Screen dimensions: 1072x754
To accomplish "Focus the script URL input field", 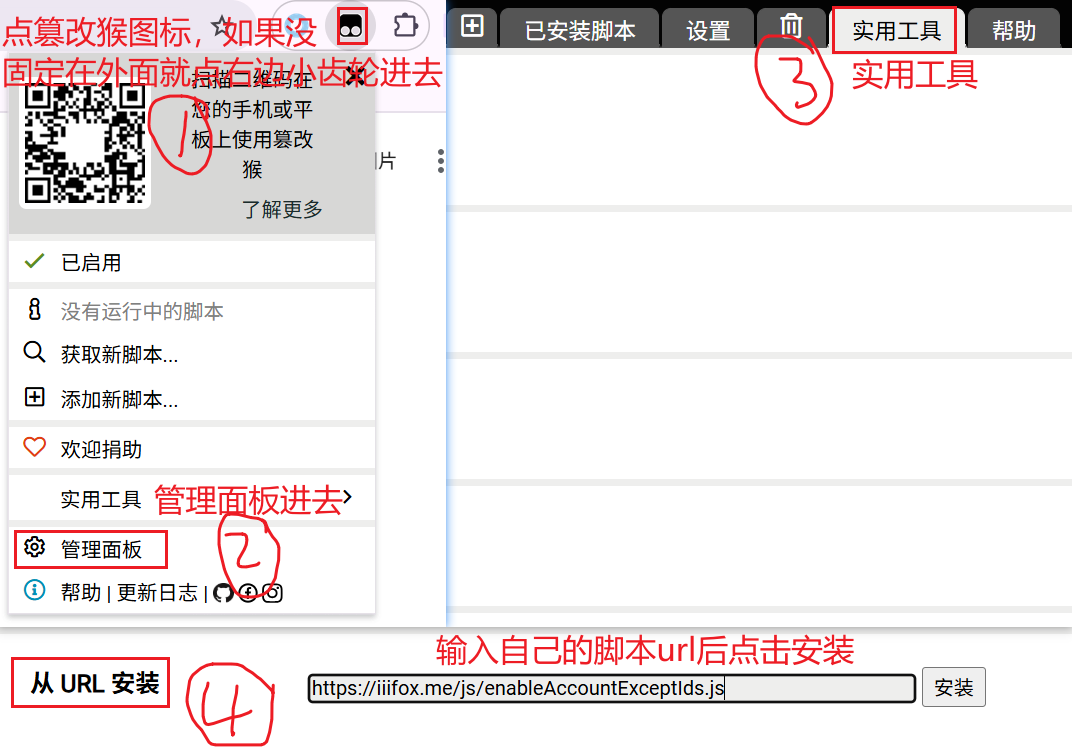I will pyautogui.click(x=611, y=688).
